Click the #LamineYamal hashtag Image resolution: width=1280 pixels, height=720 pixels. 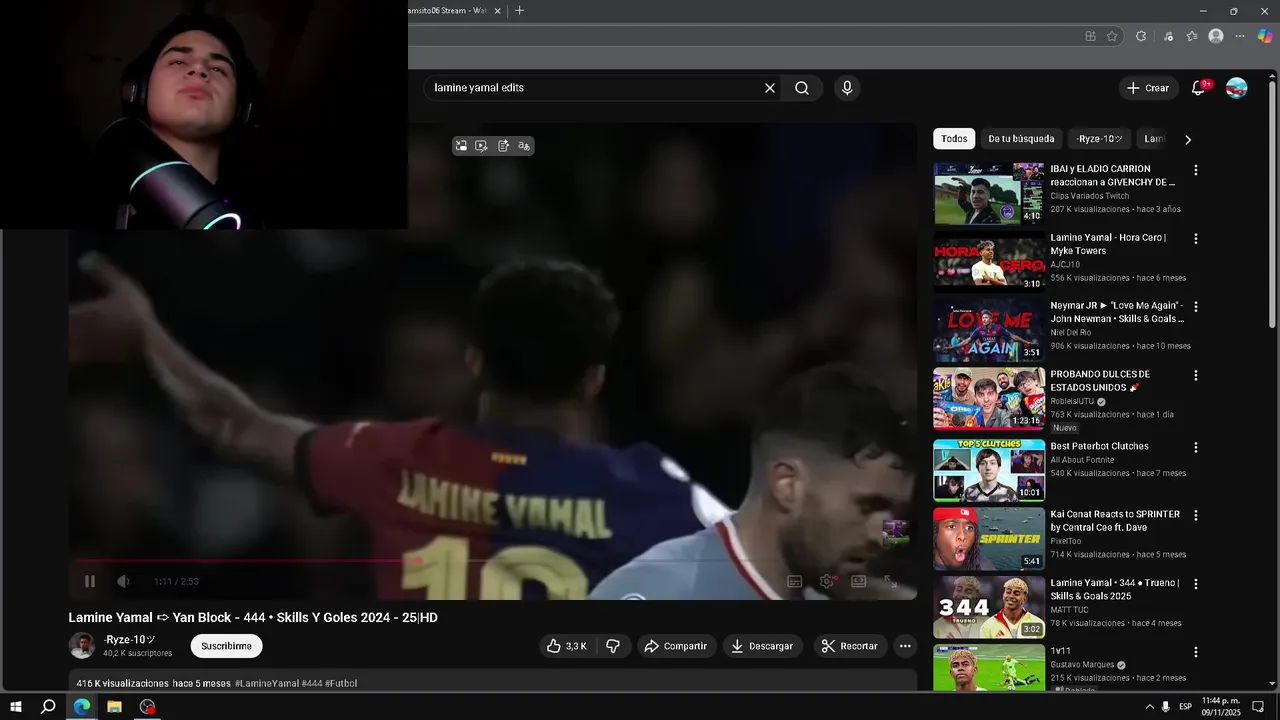(267, 684)
